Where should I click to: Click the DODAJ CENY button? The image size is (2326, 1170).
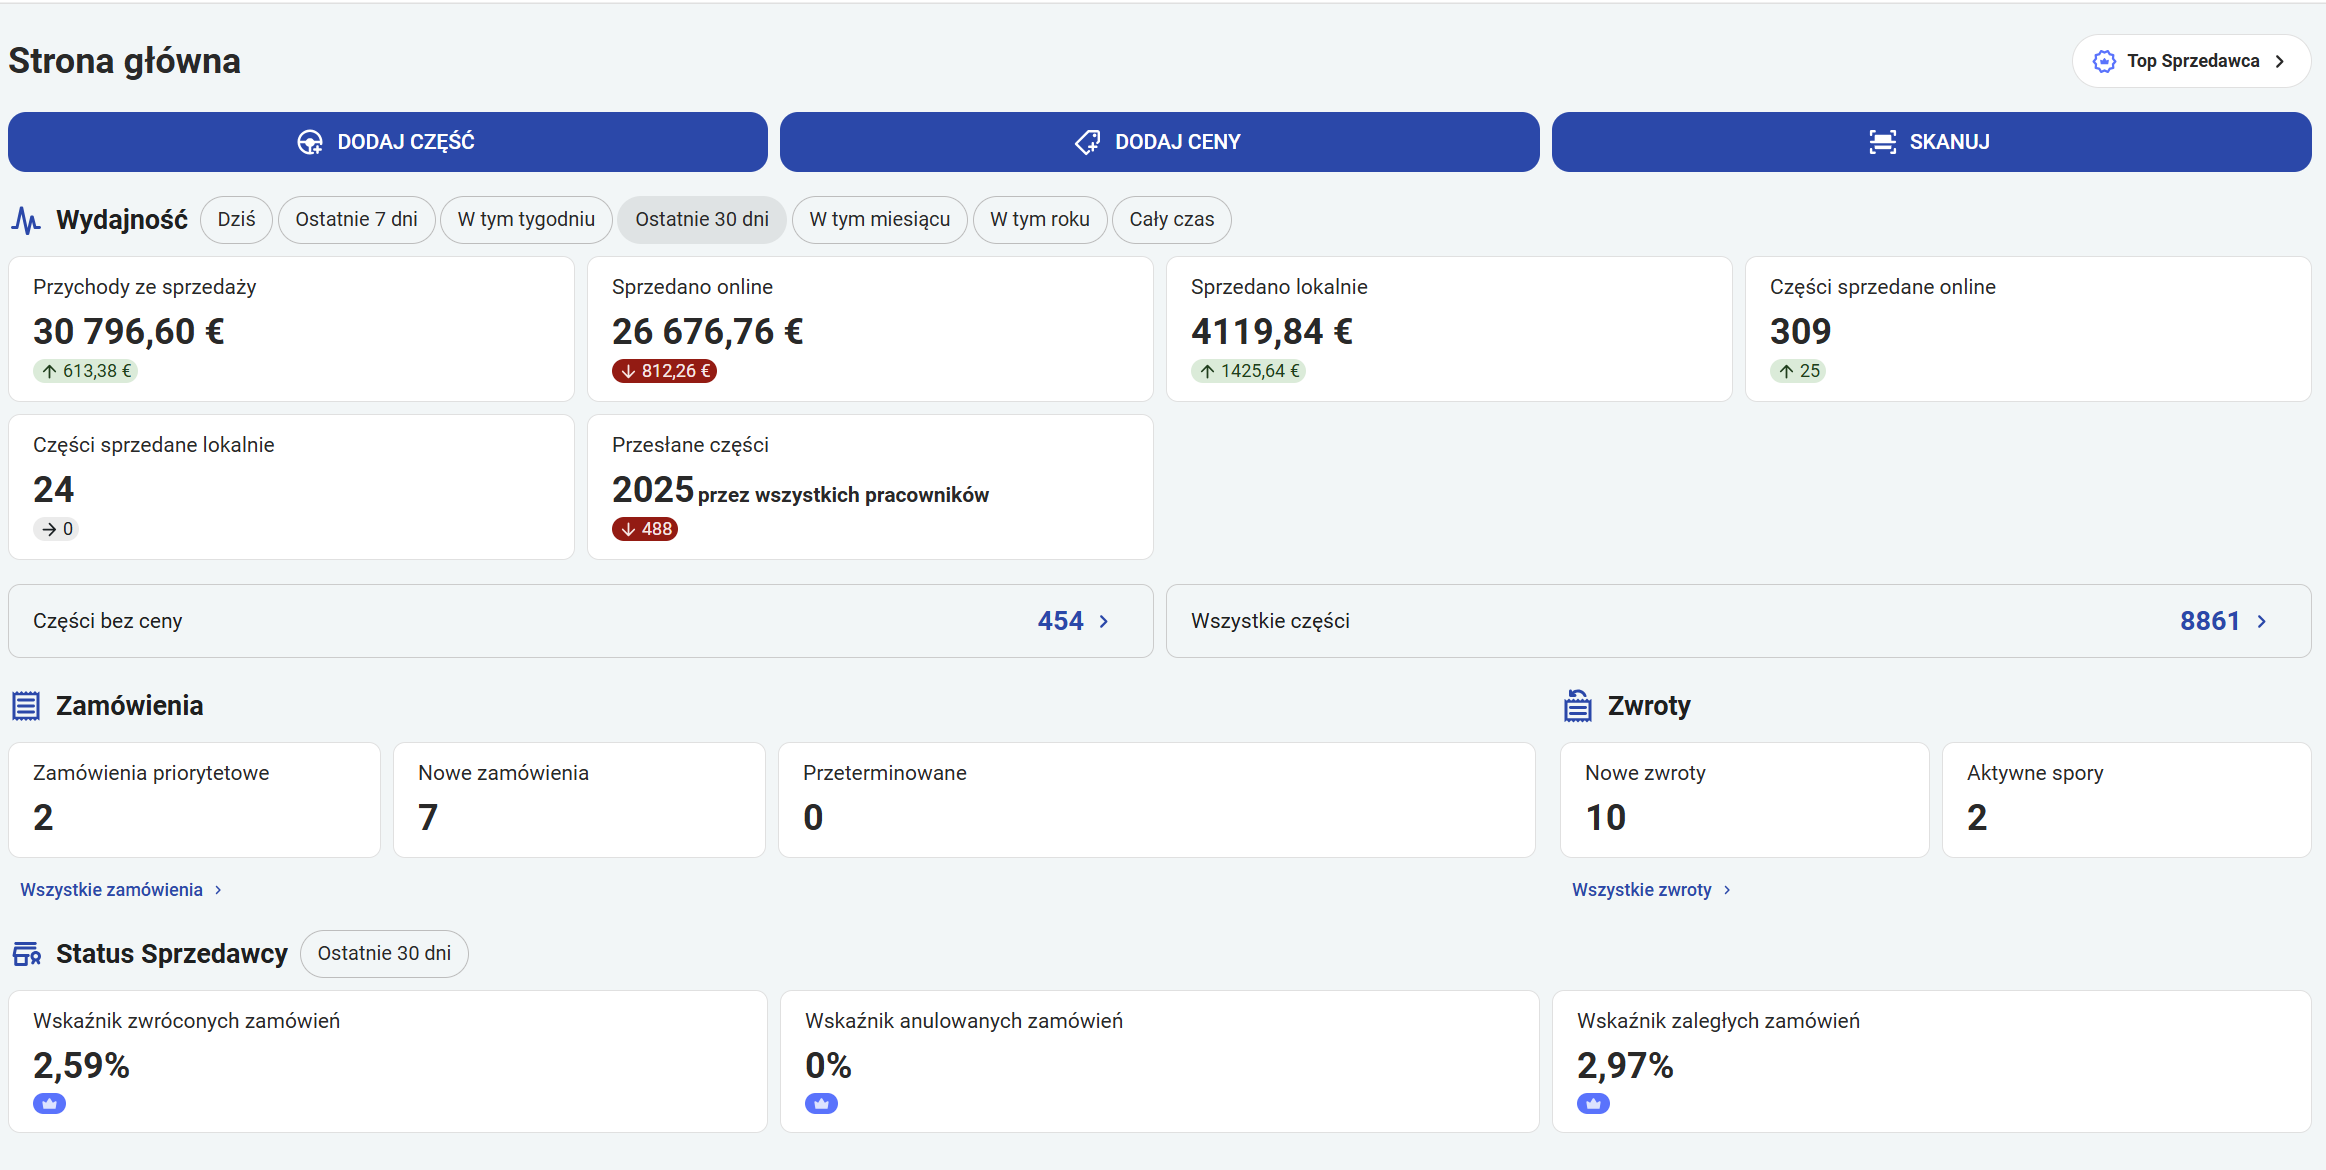point(1160,142)
